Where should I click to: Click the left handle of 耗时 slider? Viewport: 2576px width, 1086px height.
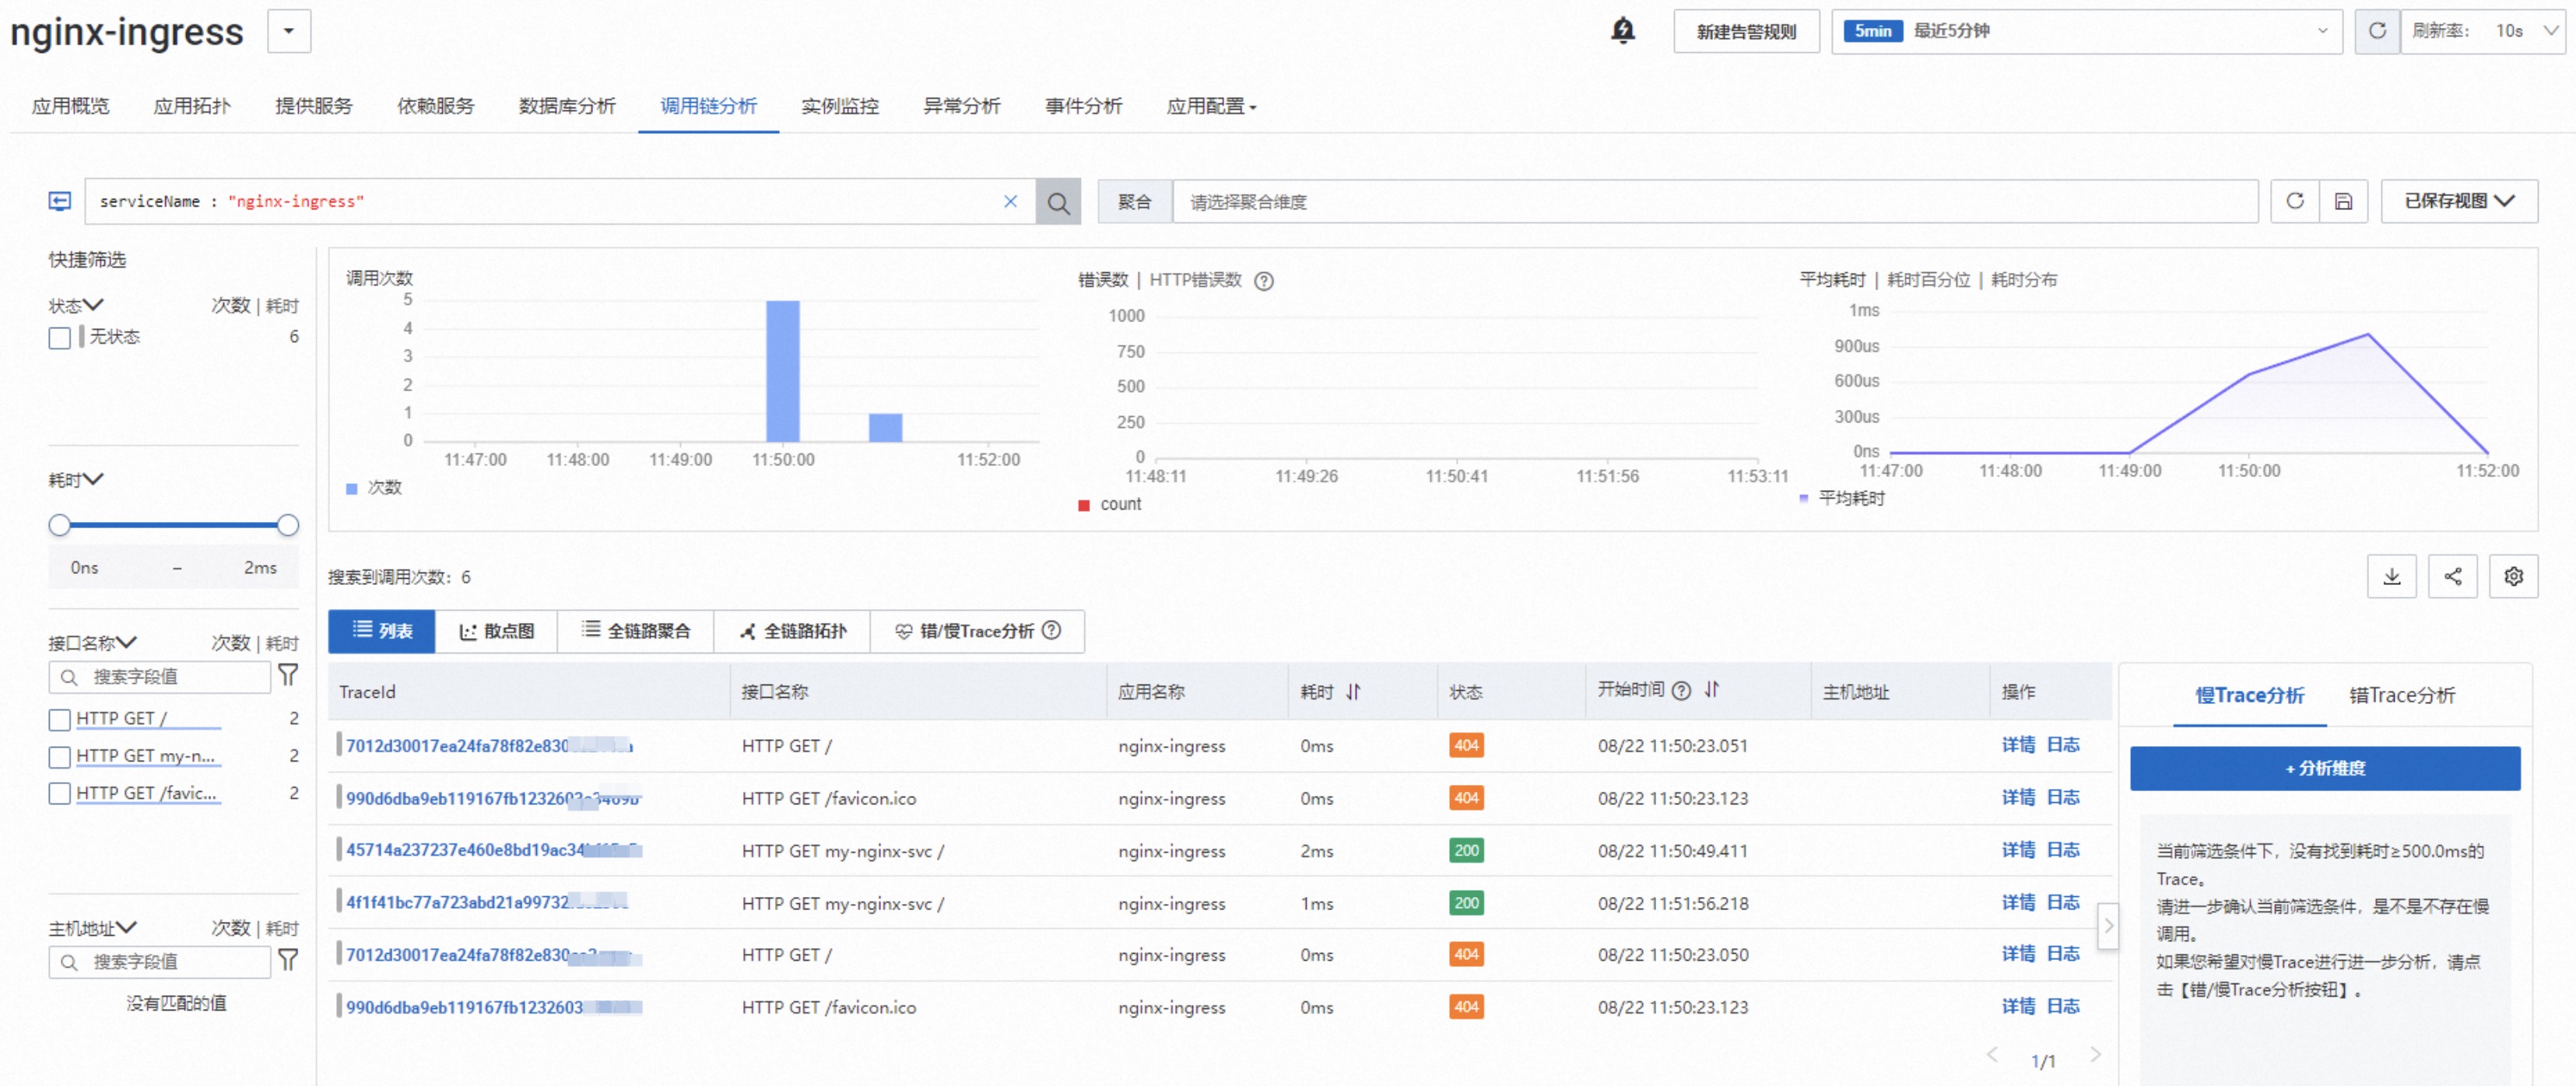pos(60,525)
